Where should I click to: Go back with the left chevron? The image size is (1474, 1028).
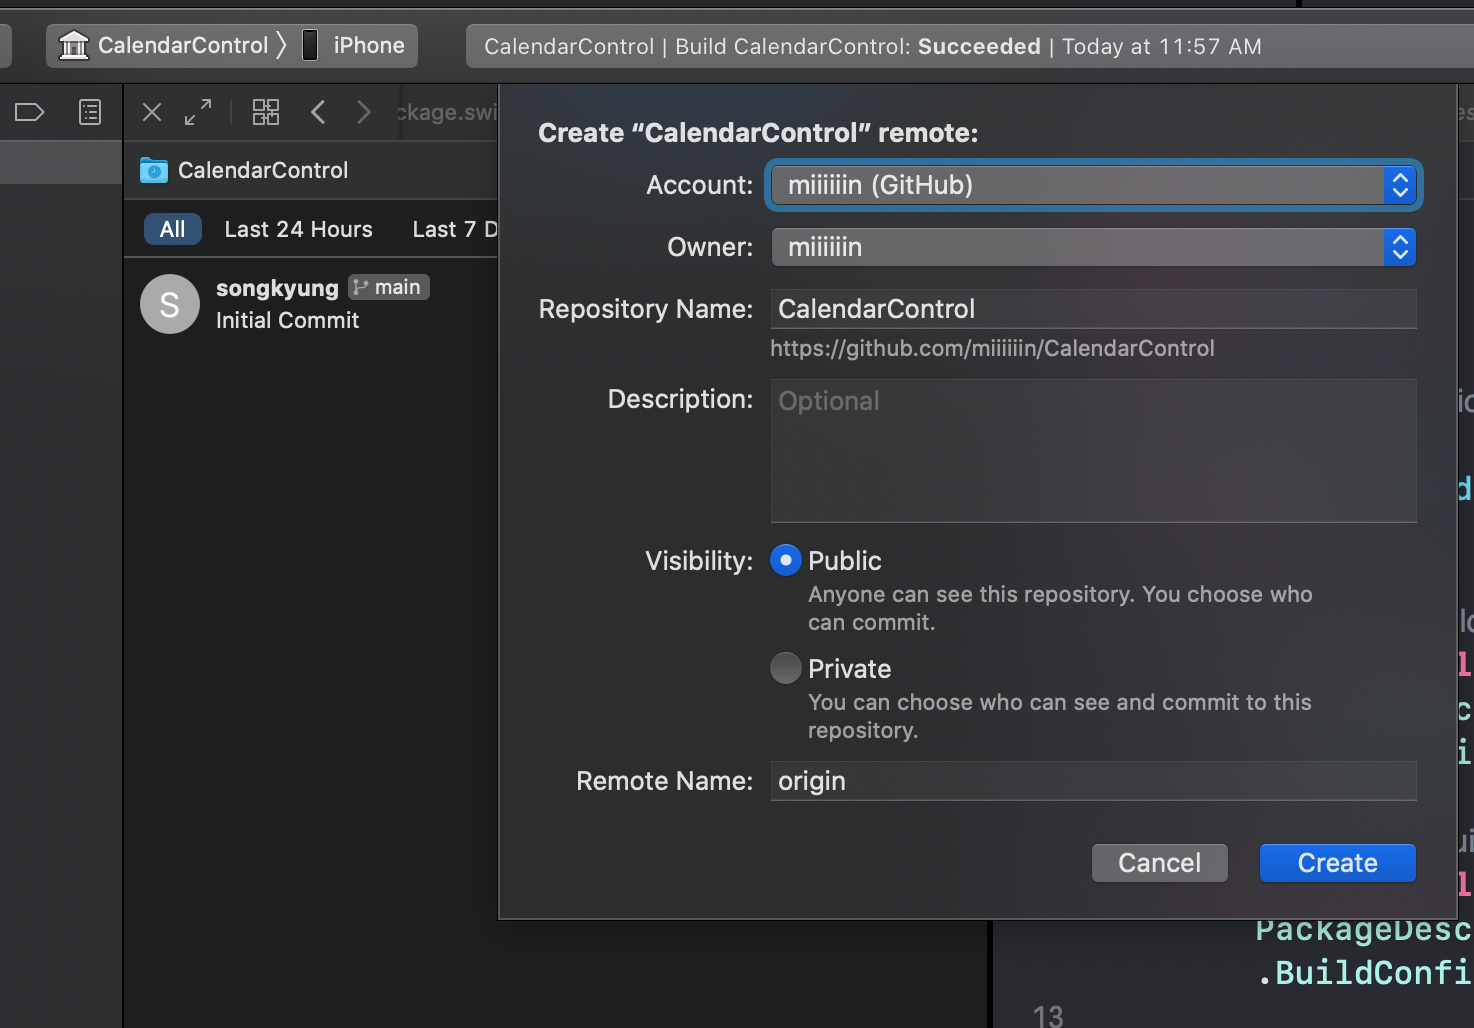(x=318, y=112)
